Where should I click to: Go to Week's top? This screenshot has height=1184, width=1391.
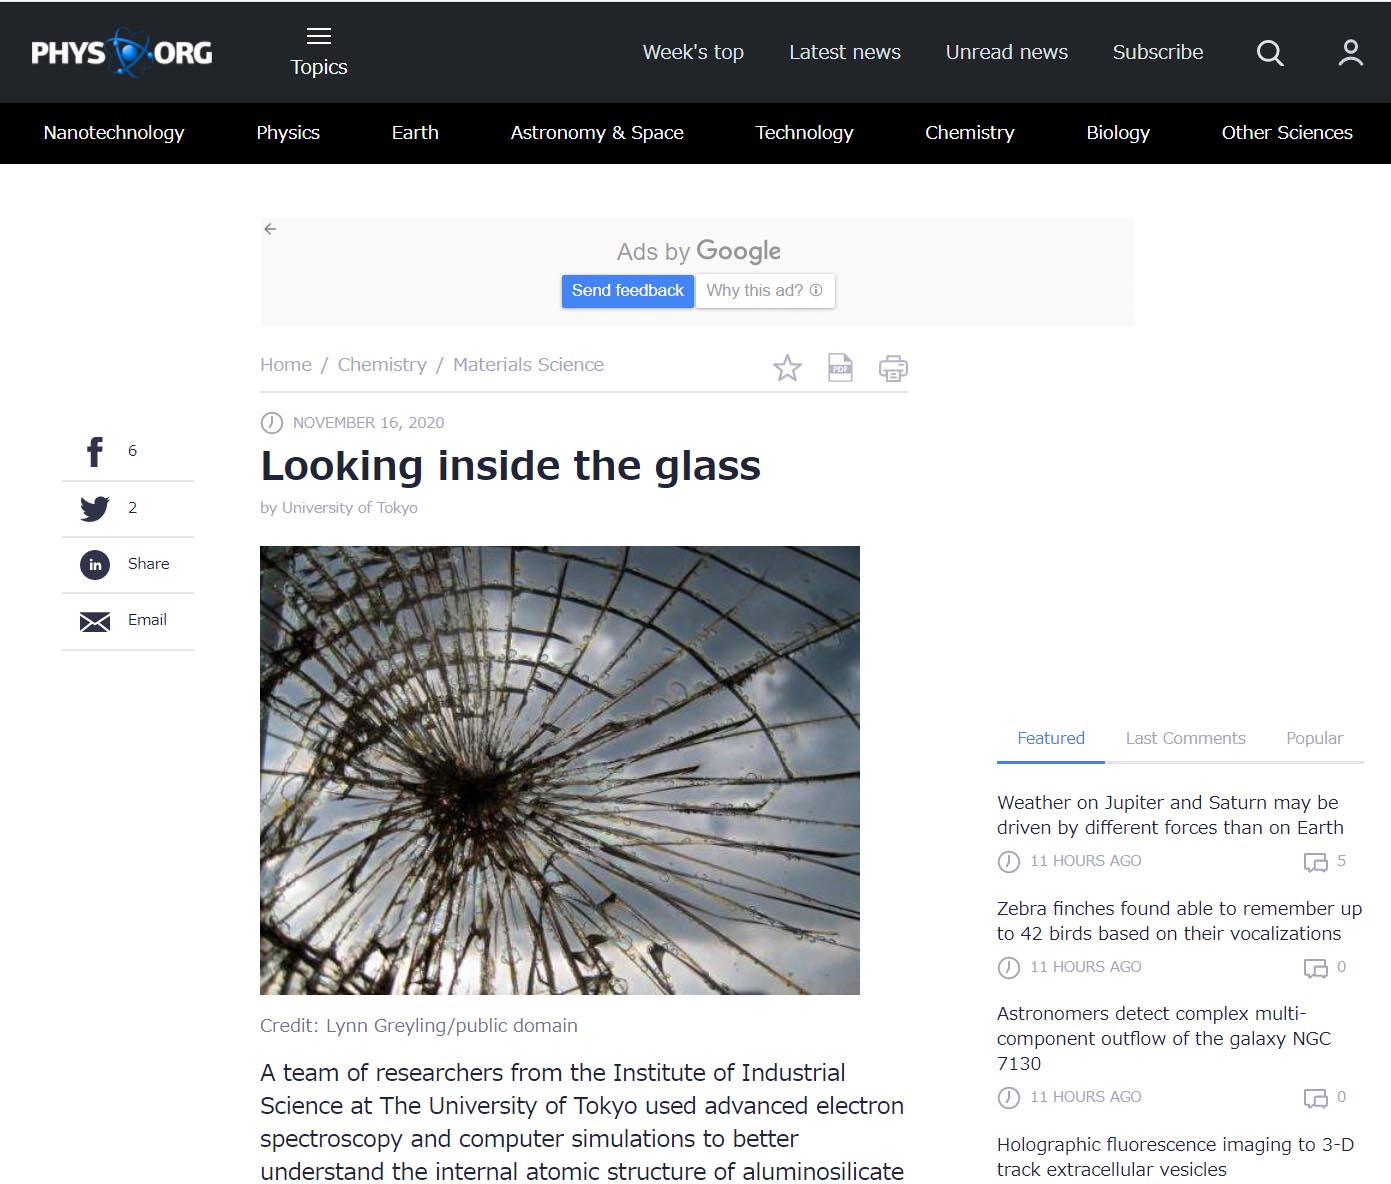click(x=693, y=52)
